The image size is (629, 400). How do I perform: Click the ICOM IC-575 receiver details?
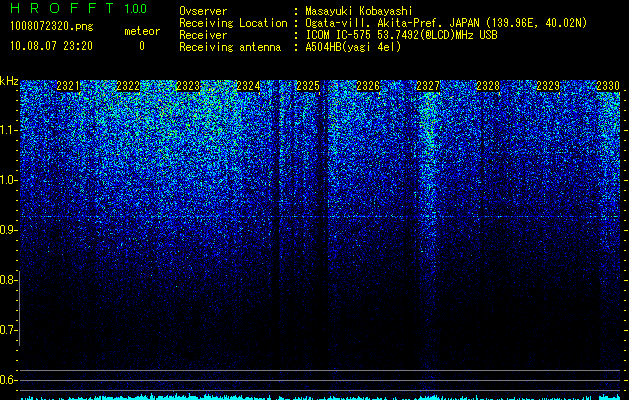(401, 35)
